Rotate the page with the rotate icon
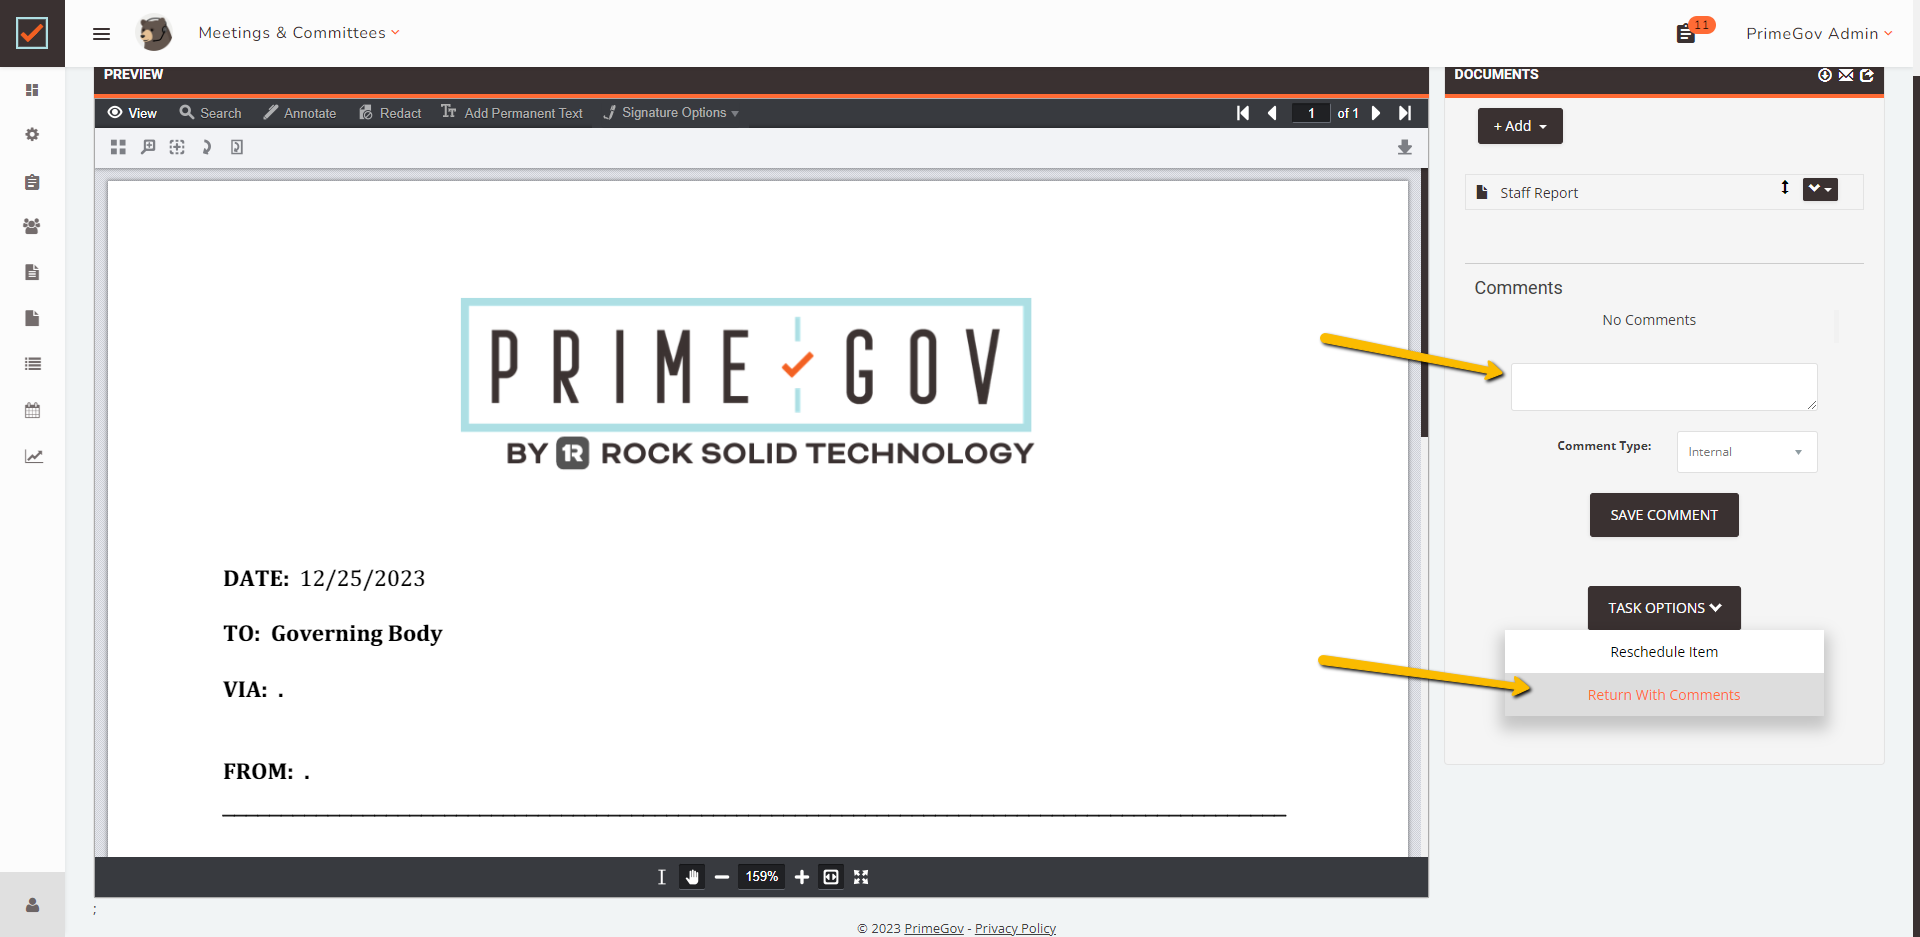The height and width of the screenshot is (937, 1920). (206, 147)
